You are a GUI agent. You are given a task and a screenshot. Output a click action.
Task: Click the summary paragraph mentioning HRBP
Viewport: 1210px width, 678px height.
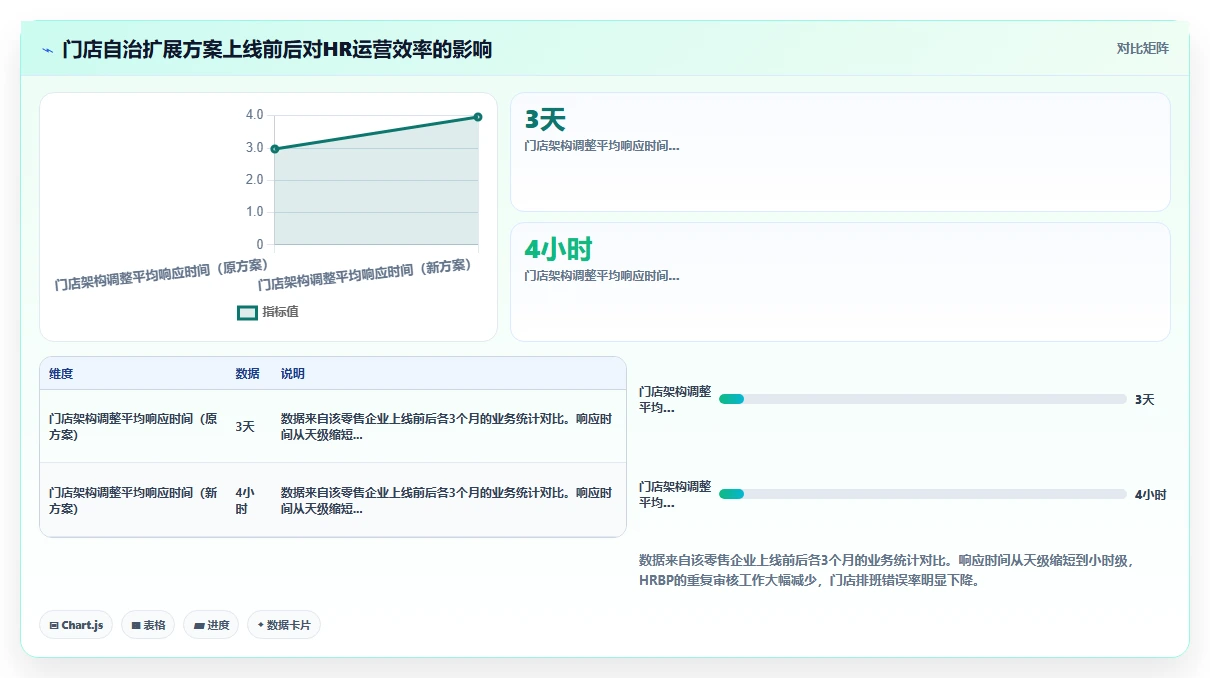point(884,570)
